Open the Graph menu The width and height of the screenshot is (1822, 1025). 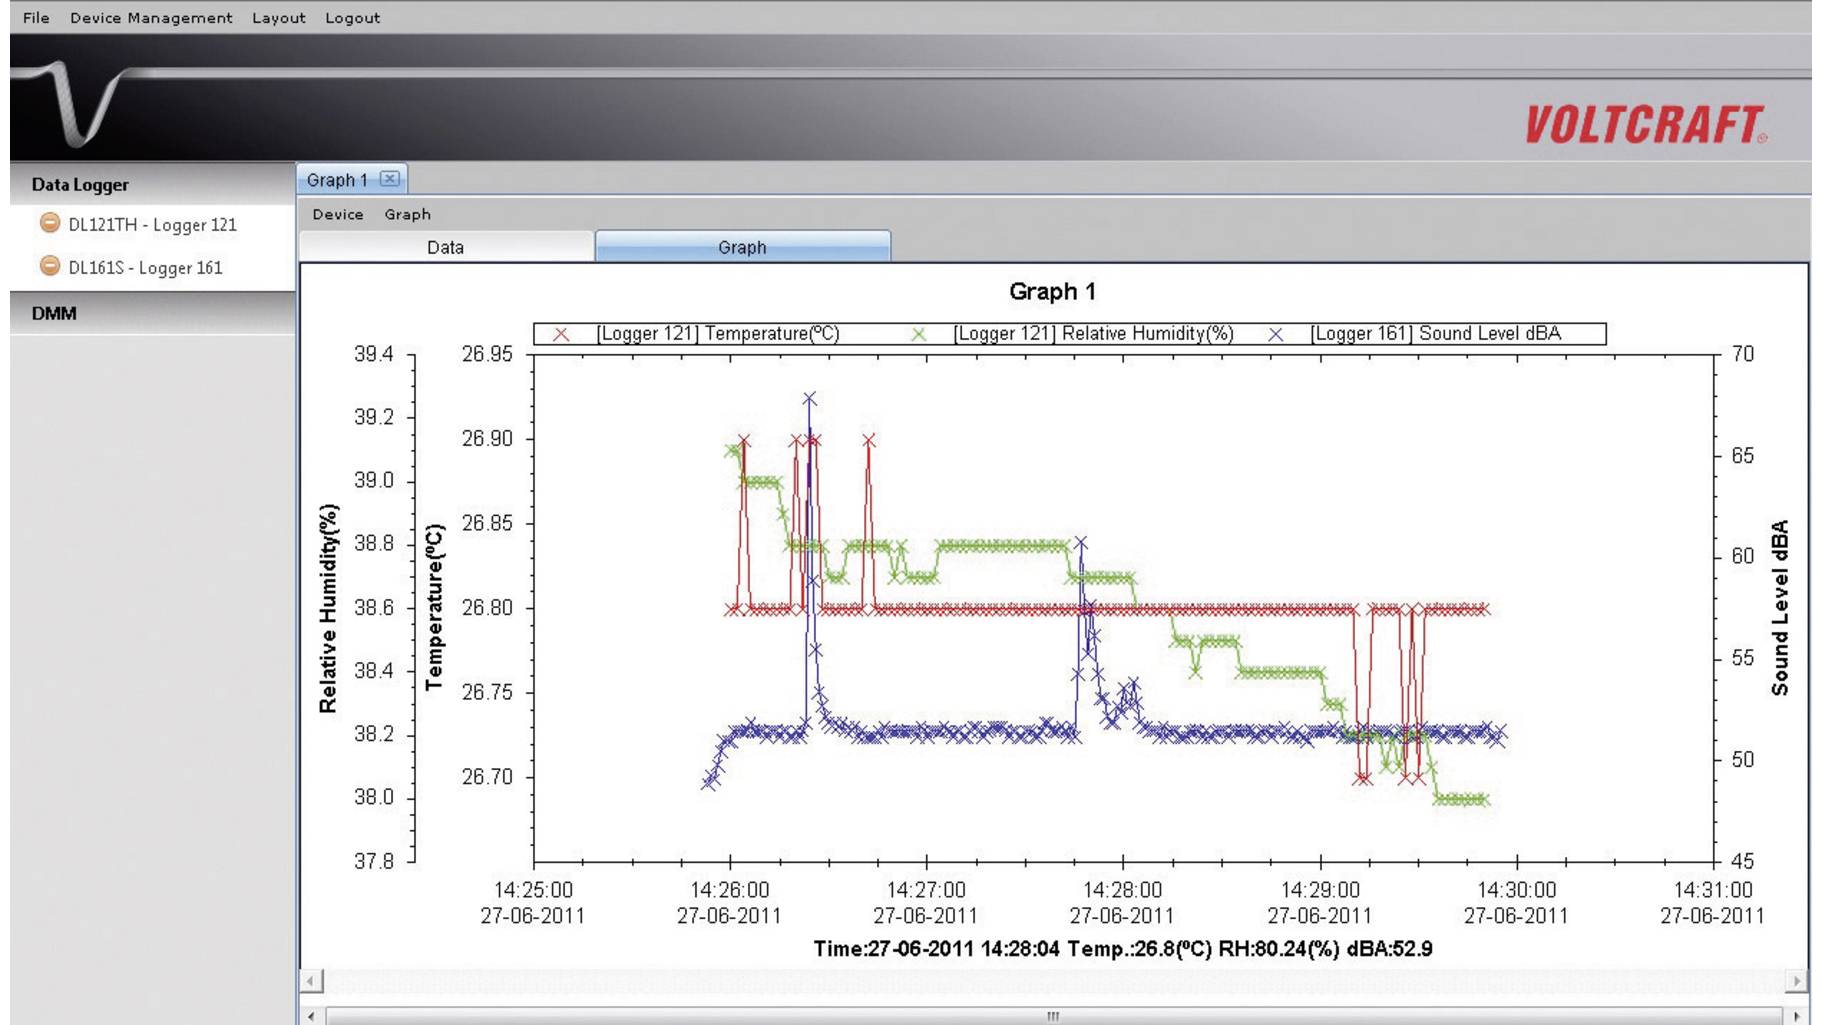point(409,214)
